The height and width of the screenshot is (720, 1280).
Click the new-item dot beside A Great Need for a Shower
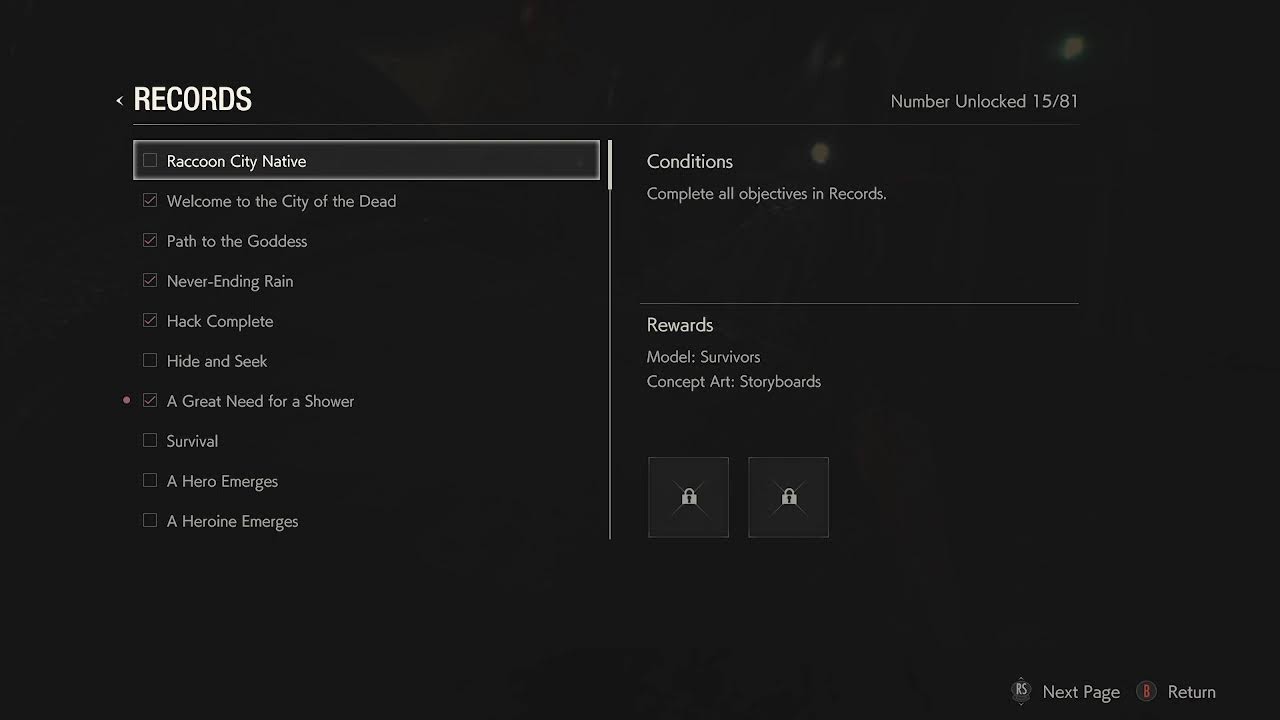coord(126,400)
